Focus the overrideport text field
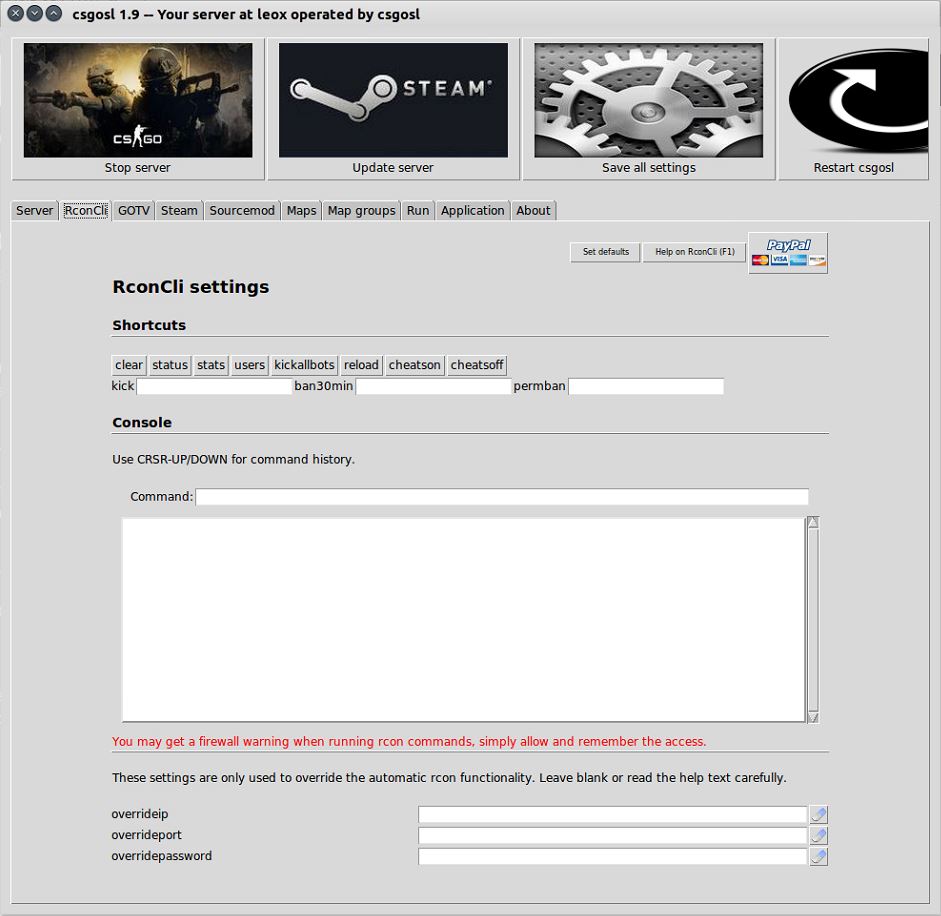Viewport: 941px width, 916px height. point(613,836)
